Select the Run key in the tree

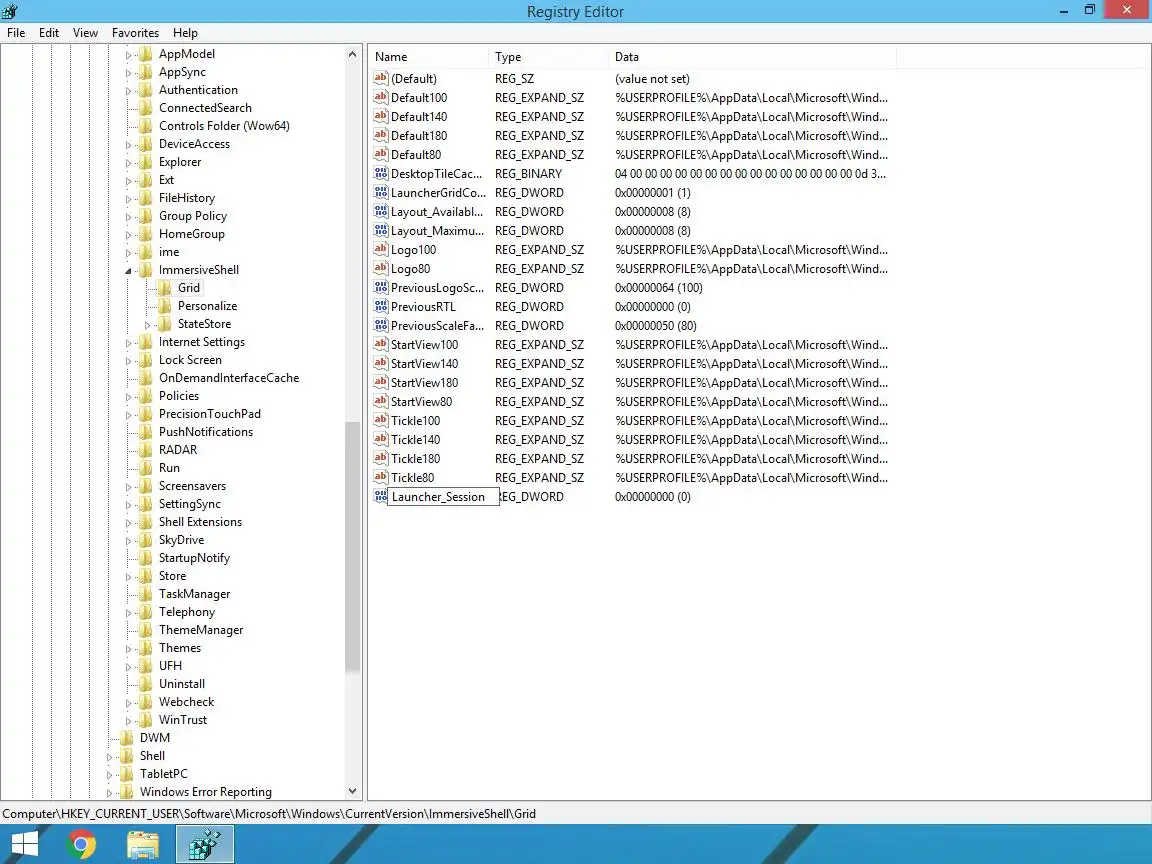tap(169, 468)
